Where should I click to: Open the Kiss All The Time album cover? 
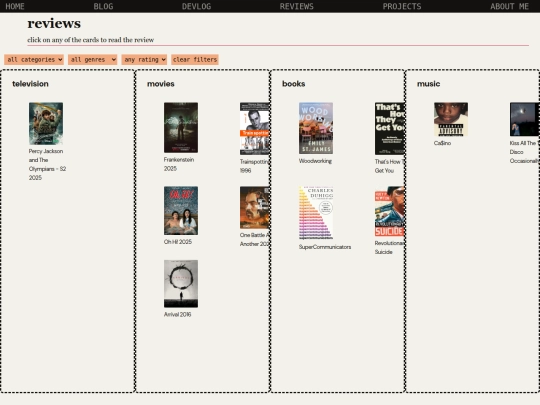click(x=525, y=119)
